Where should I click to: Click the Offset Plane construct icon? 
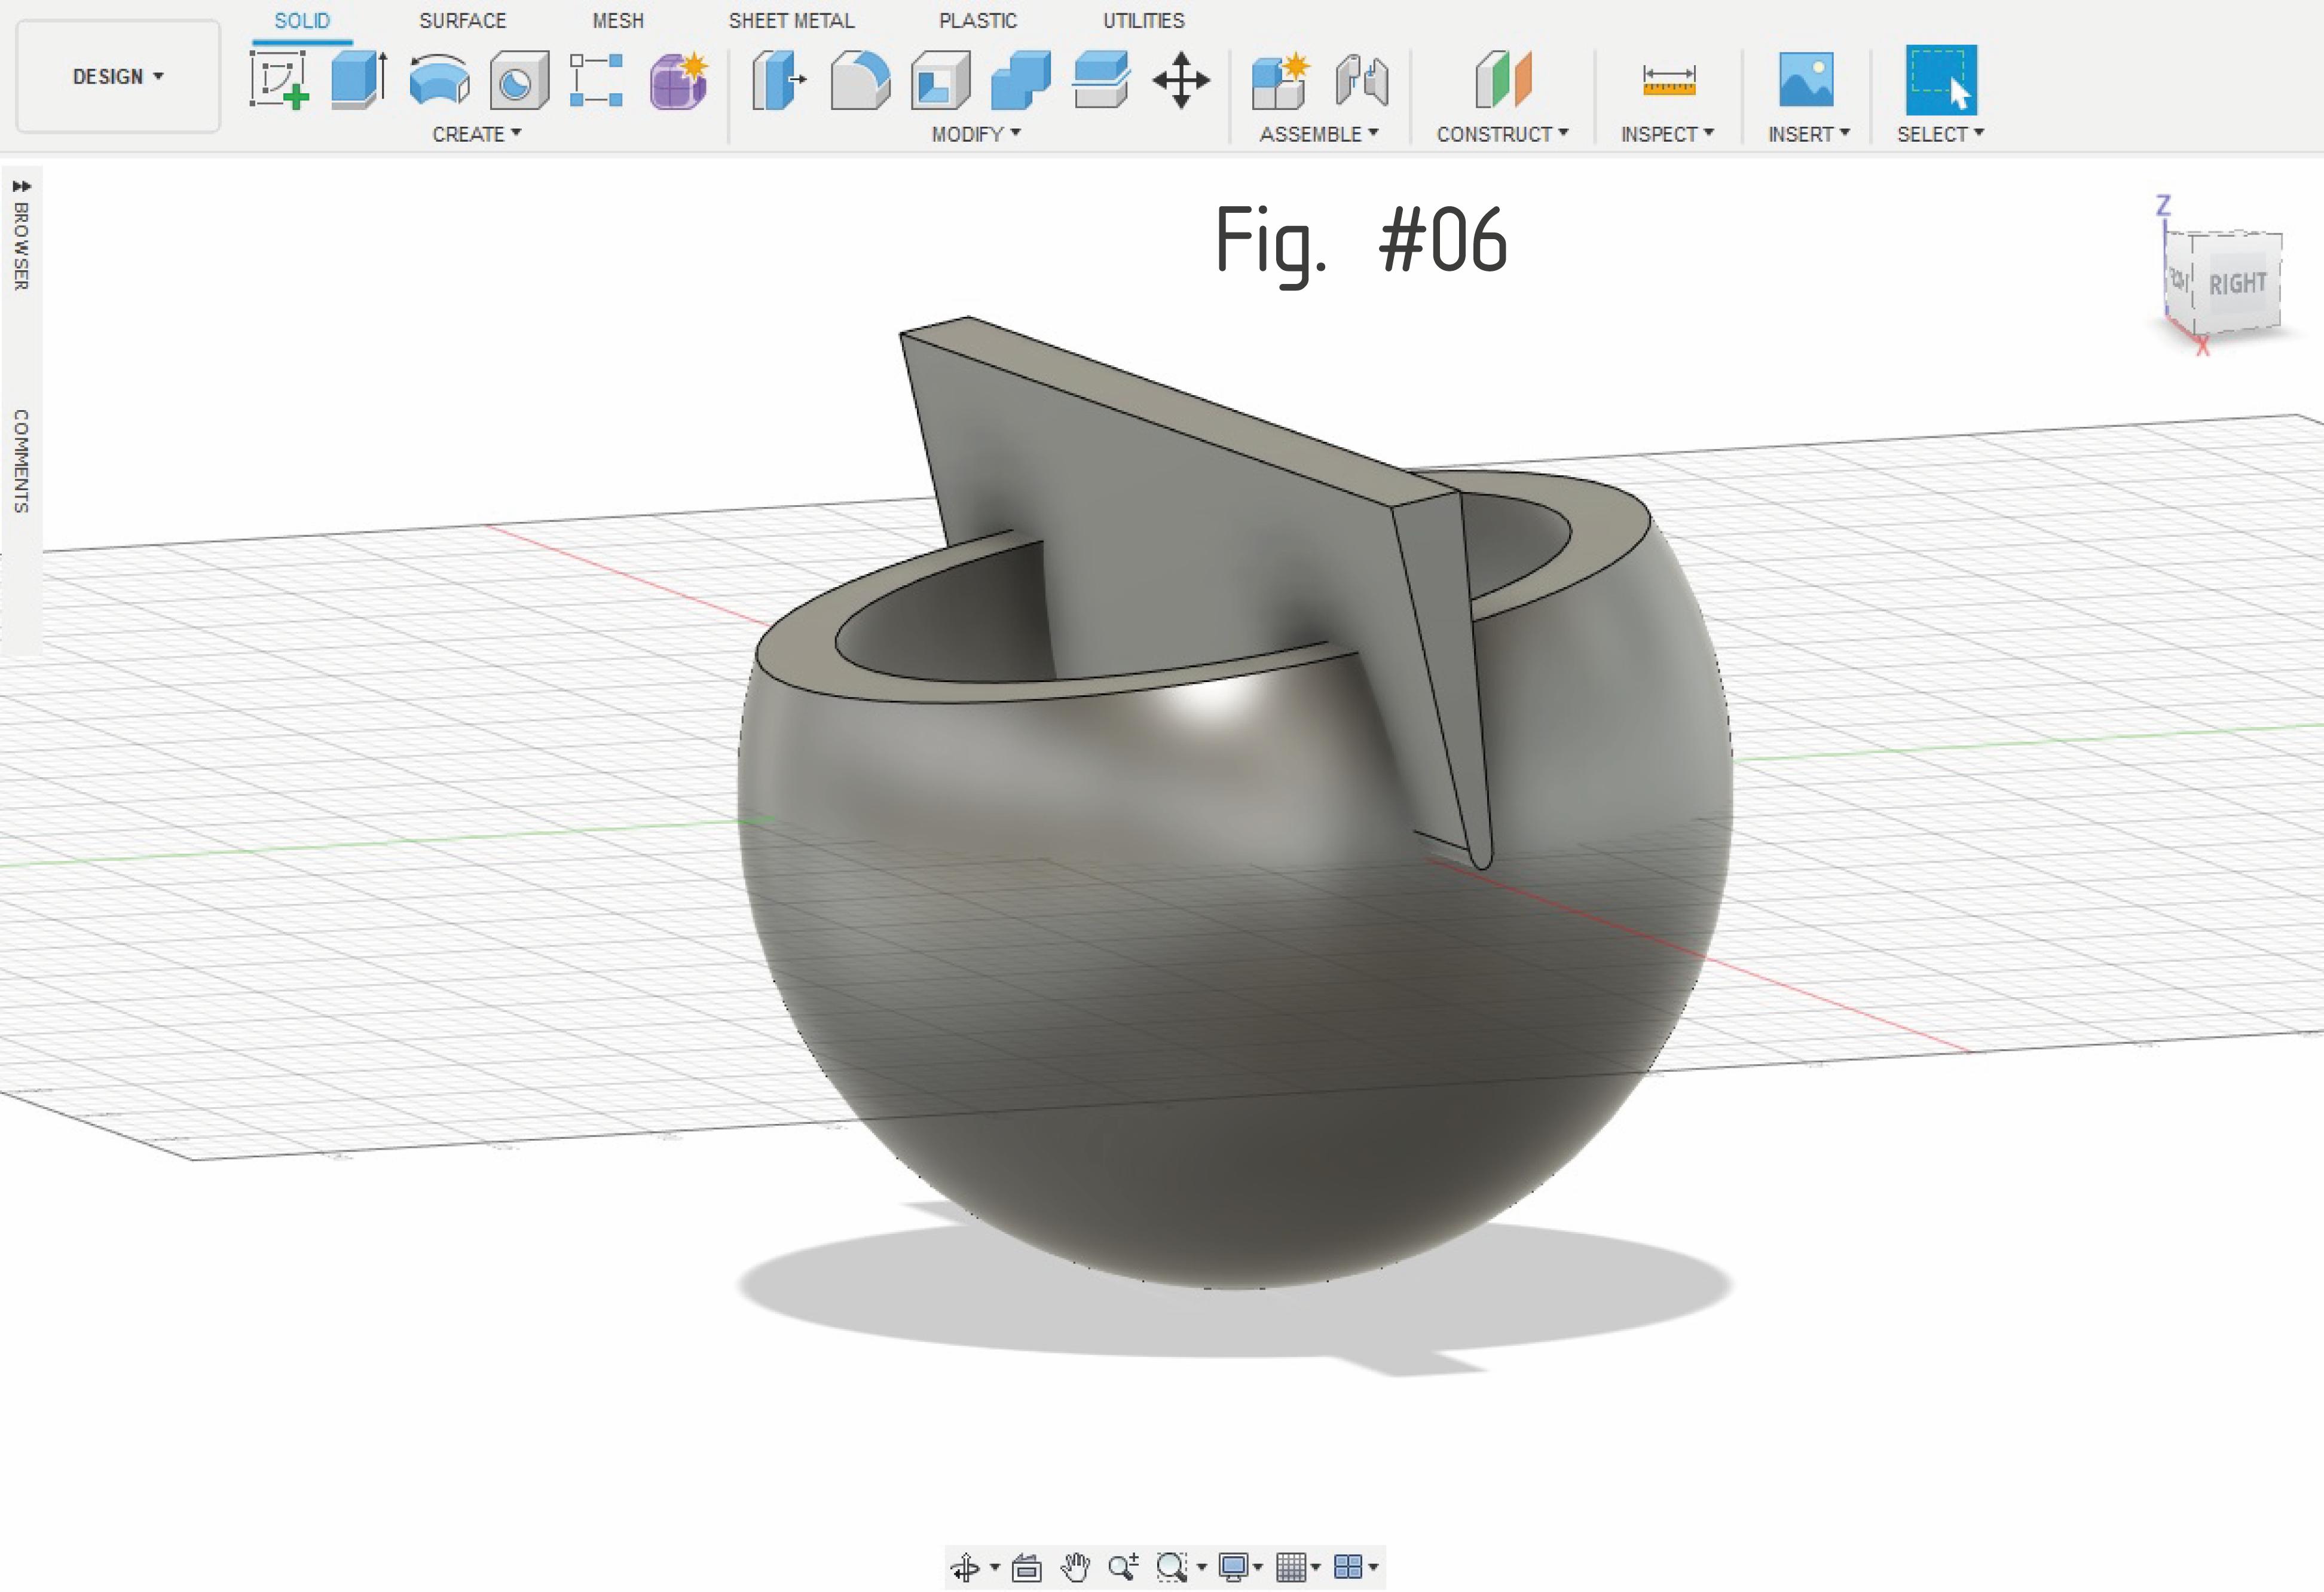pyautogui.click(x=1503, y=80)
